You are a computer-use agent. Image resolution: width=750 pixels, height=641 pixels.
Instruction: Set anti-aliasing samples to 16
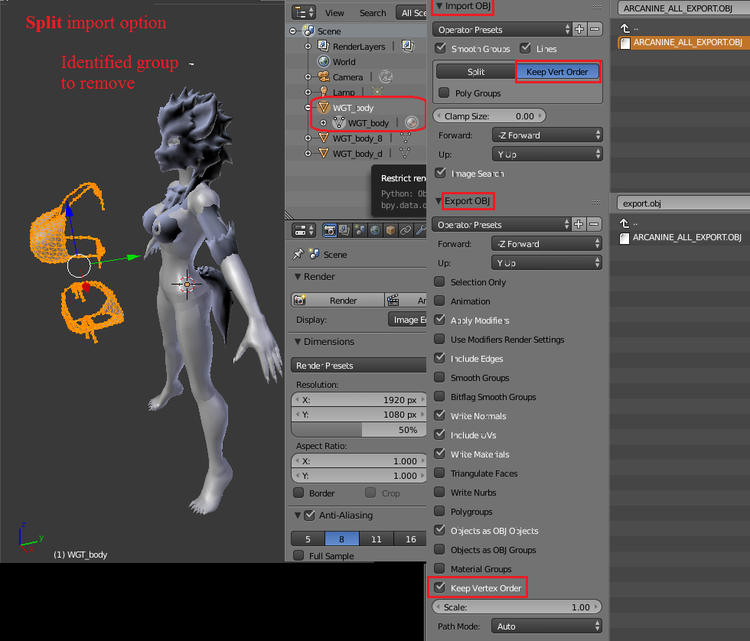pos(410,539)
